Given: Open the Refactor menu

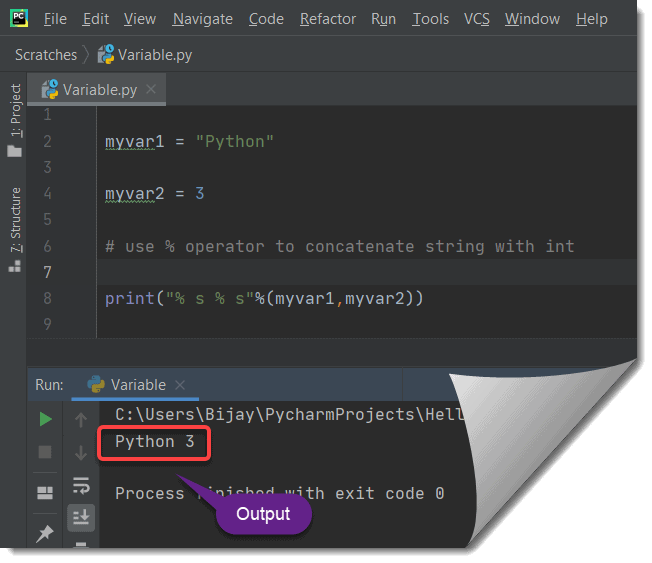Looking at the screenshot, I should click(328, 19).
